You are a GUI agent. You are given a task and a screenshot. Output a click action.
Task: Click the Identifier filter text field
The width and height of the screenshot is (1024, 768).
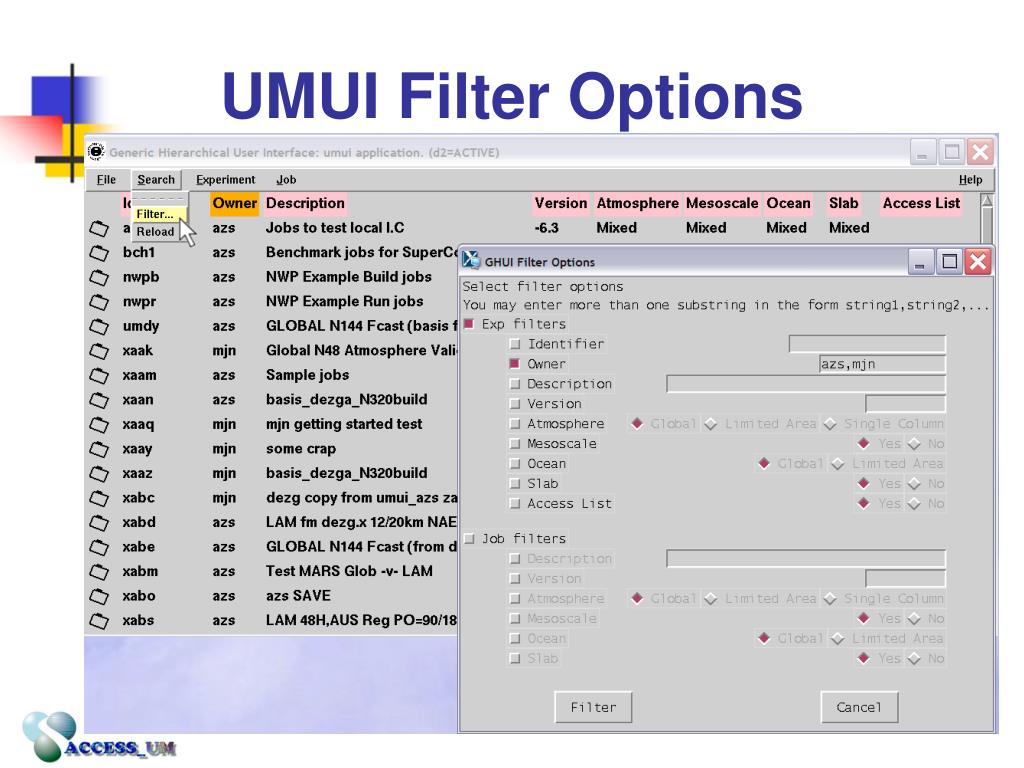(x=867, y=344)
